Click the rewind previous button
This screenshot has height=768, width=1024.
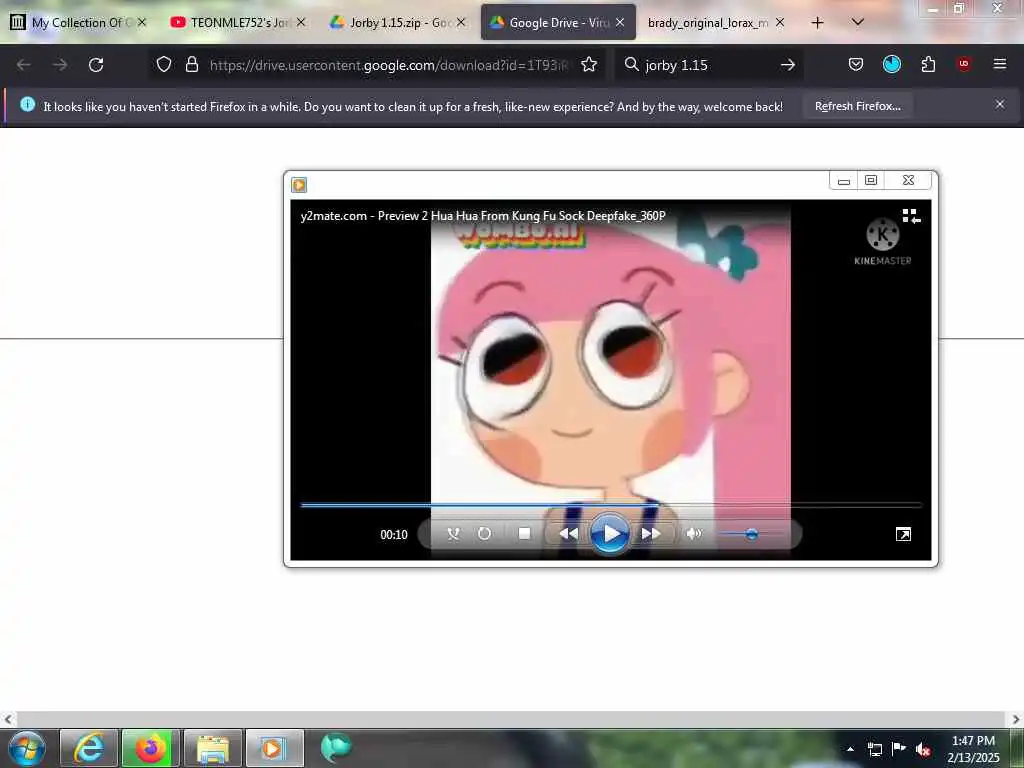[568, 534]
